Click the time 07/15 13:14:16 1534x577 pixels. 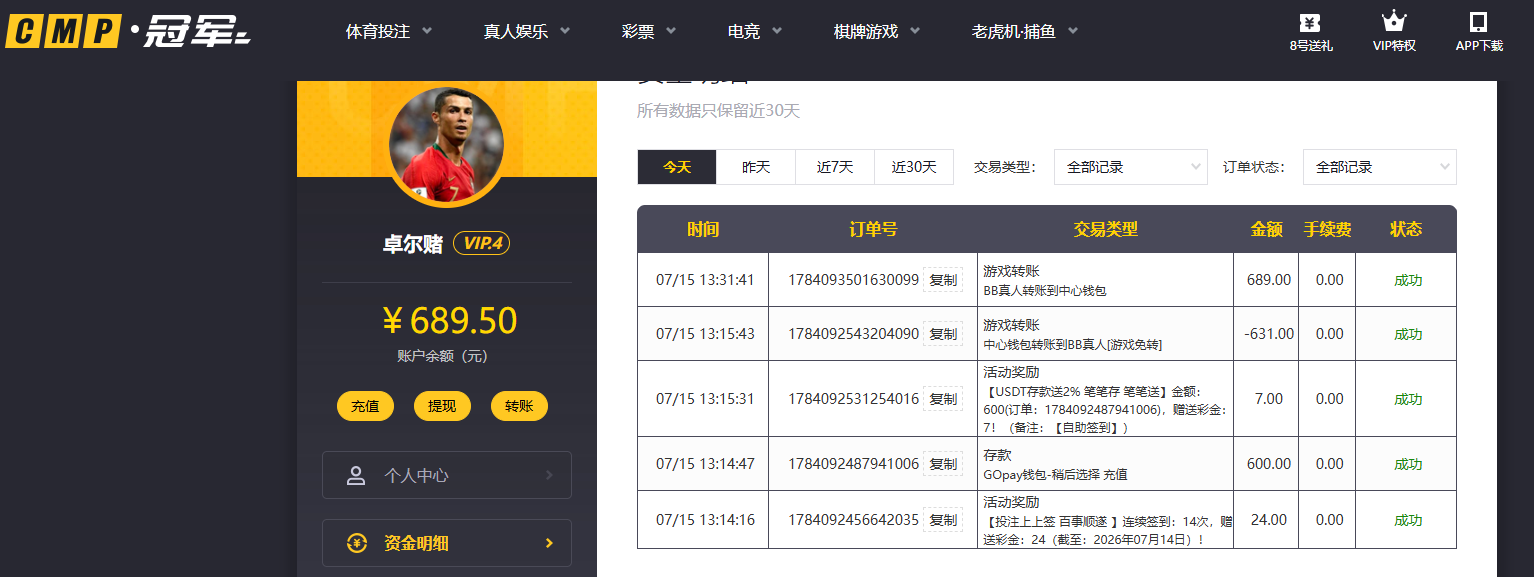click(705, 520)
